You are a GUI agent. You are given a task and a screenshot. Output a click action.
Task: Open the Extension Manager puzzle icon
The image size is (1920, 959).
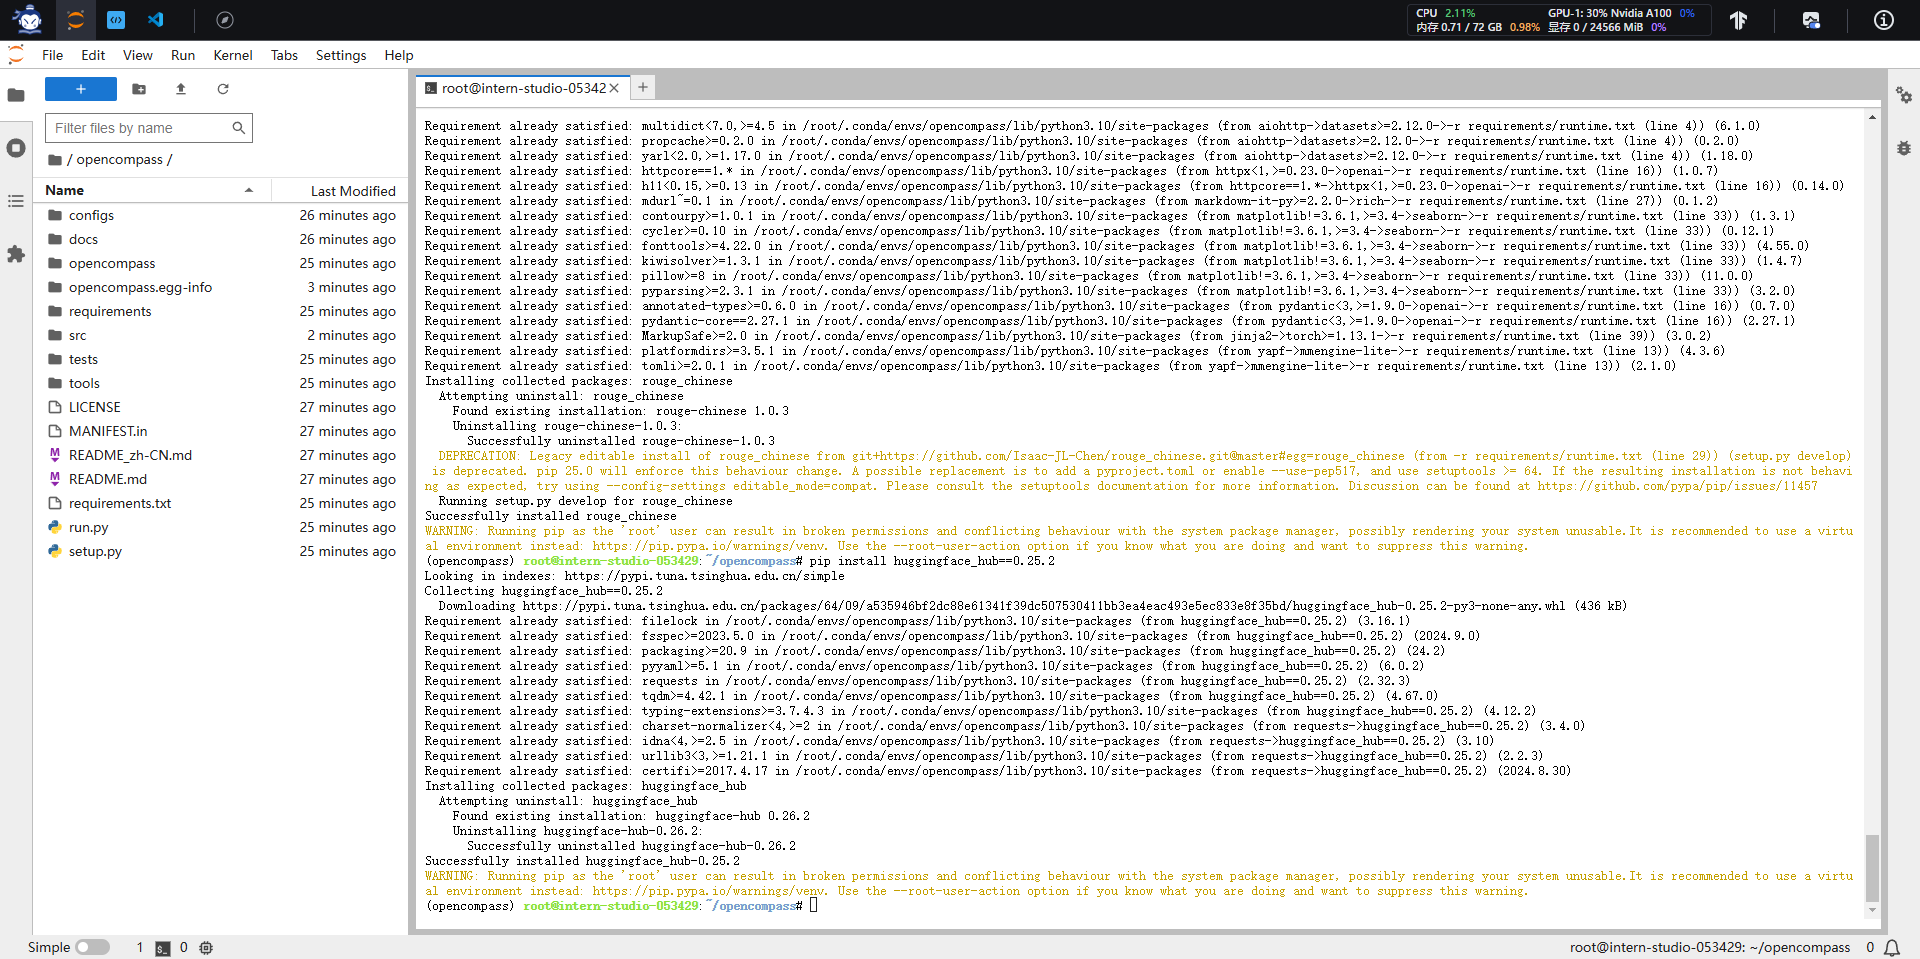click(16, 254)
